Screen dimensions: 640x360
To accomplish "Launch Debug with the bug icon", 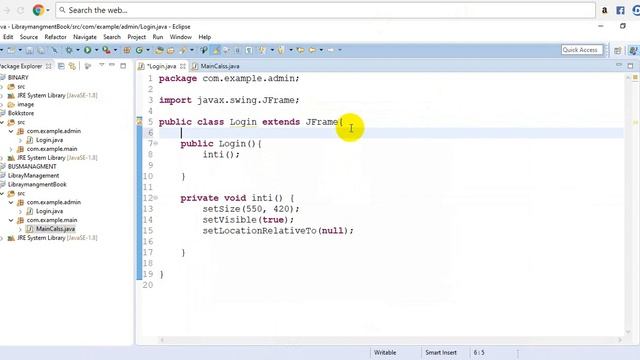I will pos(69,50).
